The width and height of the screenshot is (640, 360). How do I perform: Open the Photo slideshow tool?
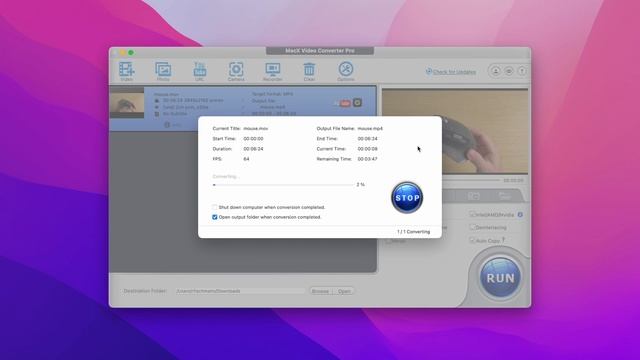(163, 71)
